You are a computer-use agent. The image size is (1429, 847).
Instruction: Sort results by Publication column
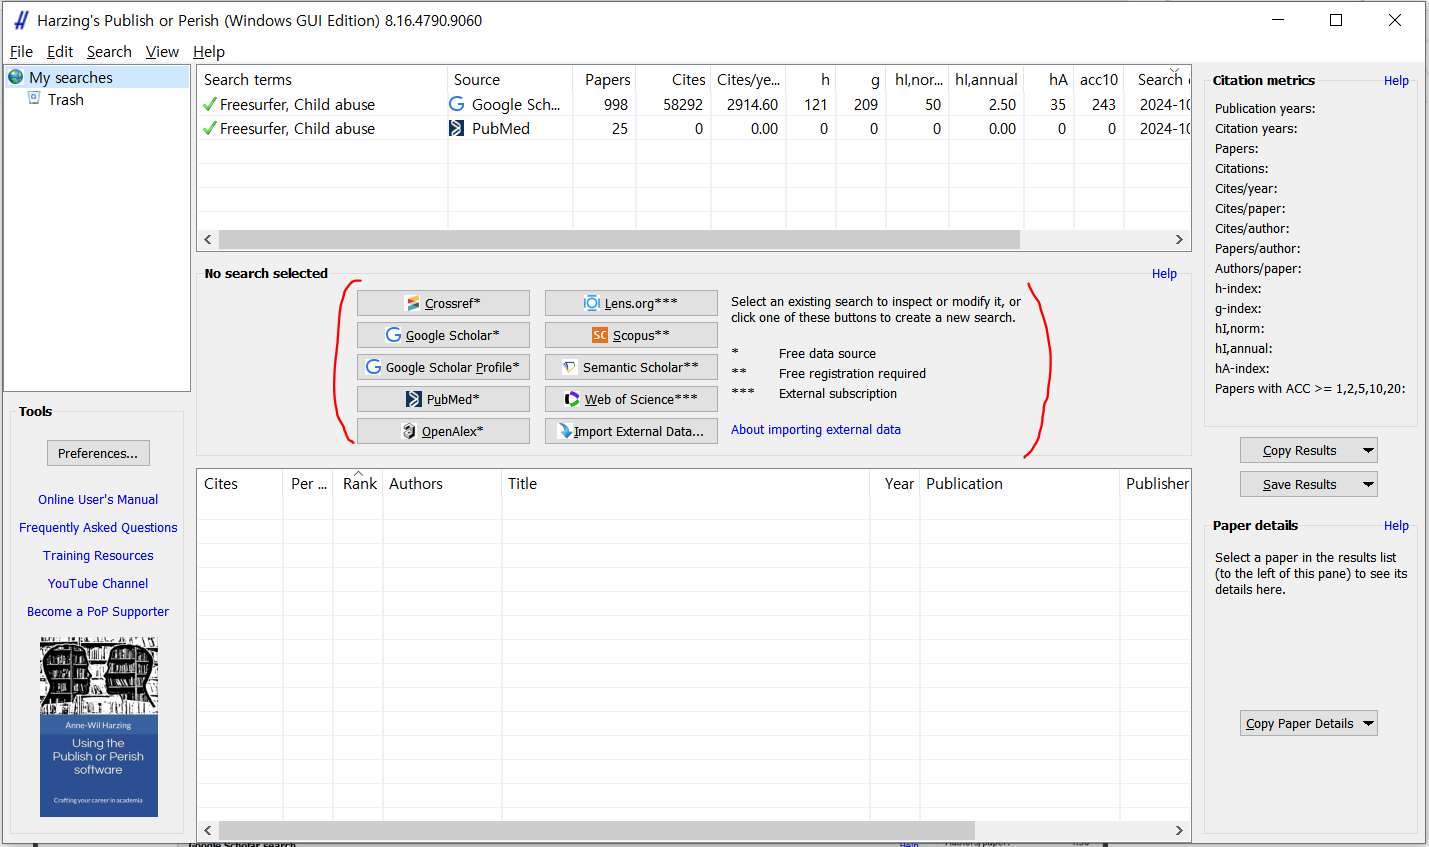pos(1020,483)
